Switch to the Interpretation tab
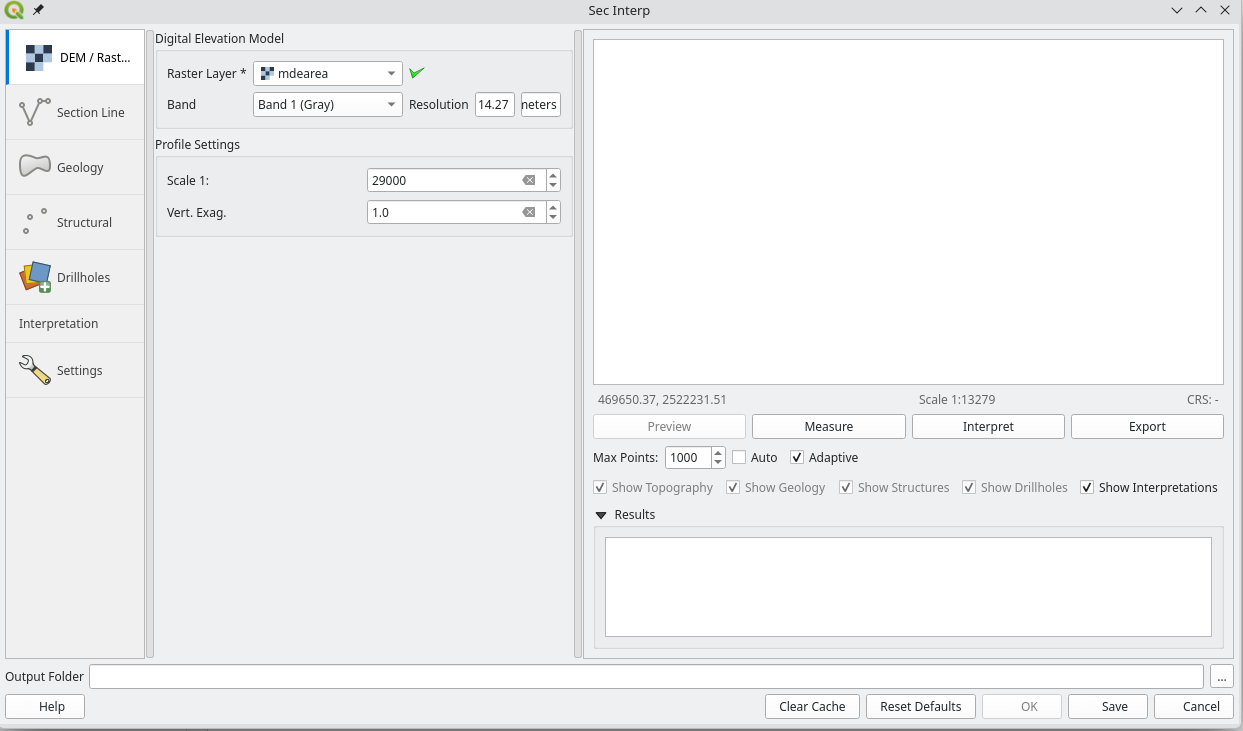Image resolution: width=1243 pixels, height=731 pixels. pos(59,324)
